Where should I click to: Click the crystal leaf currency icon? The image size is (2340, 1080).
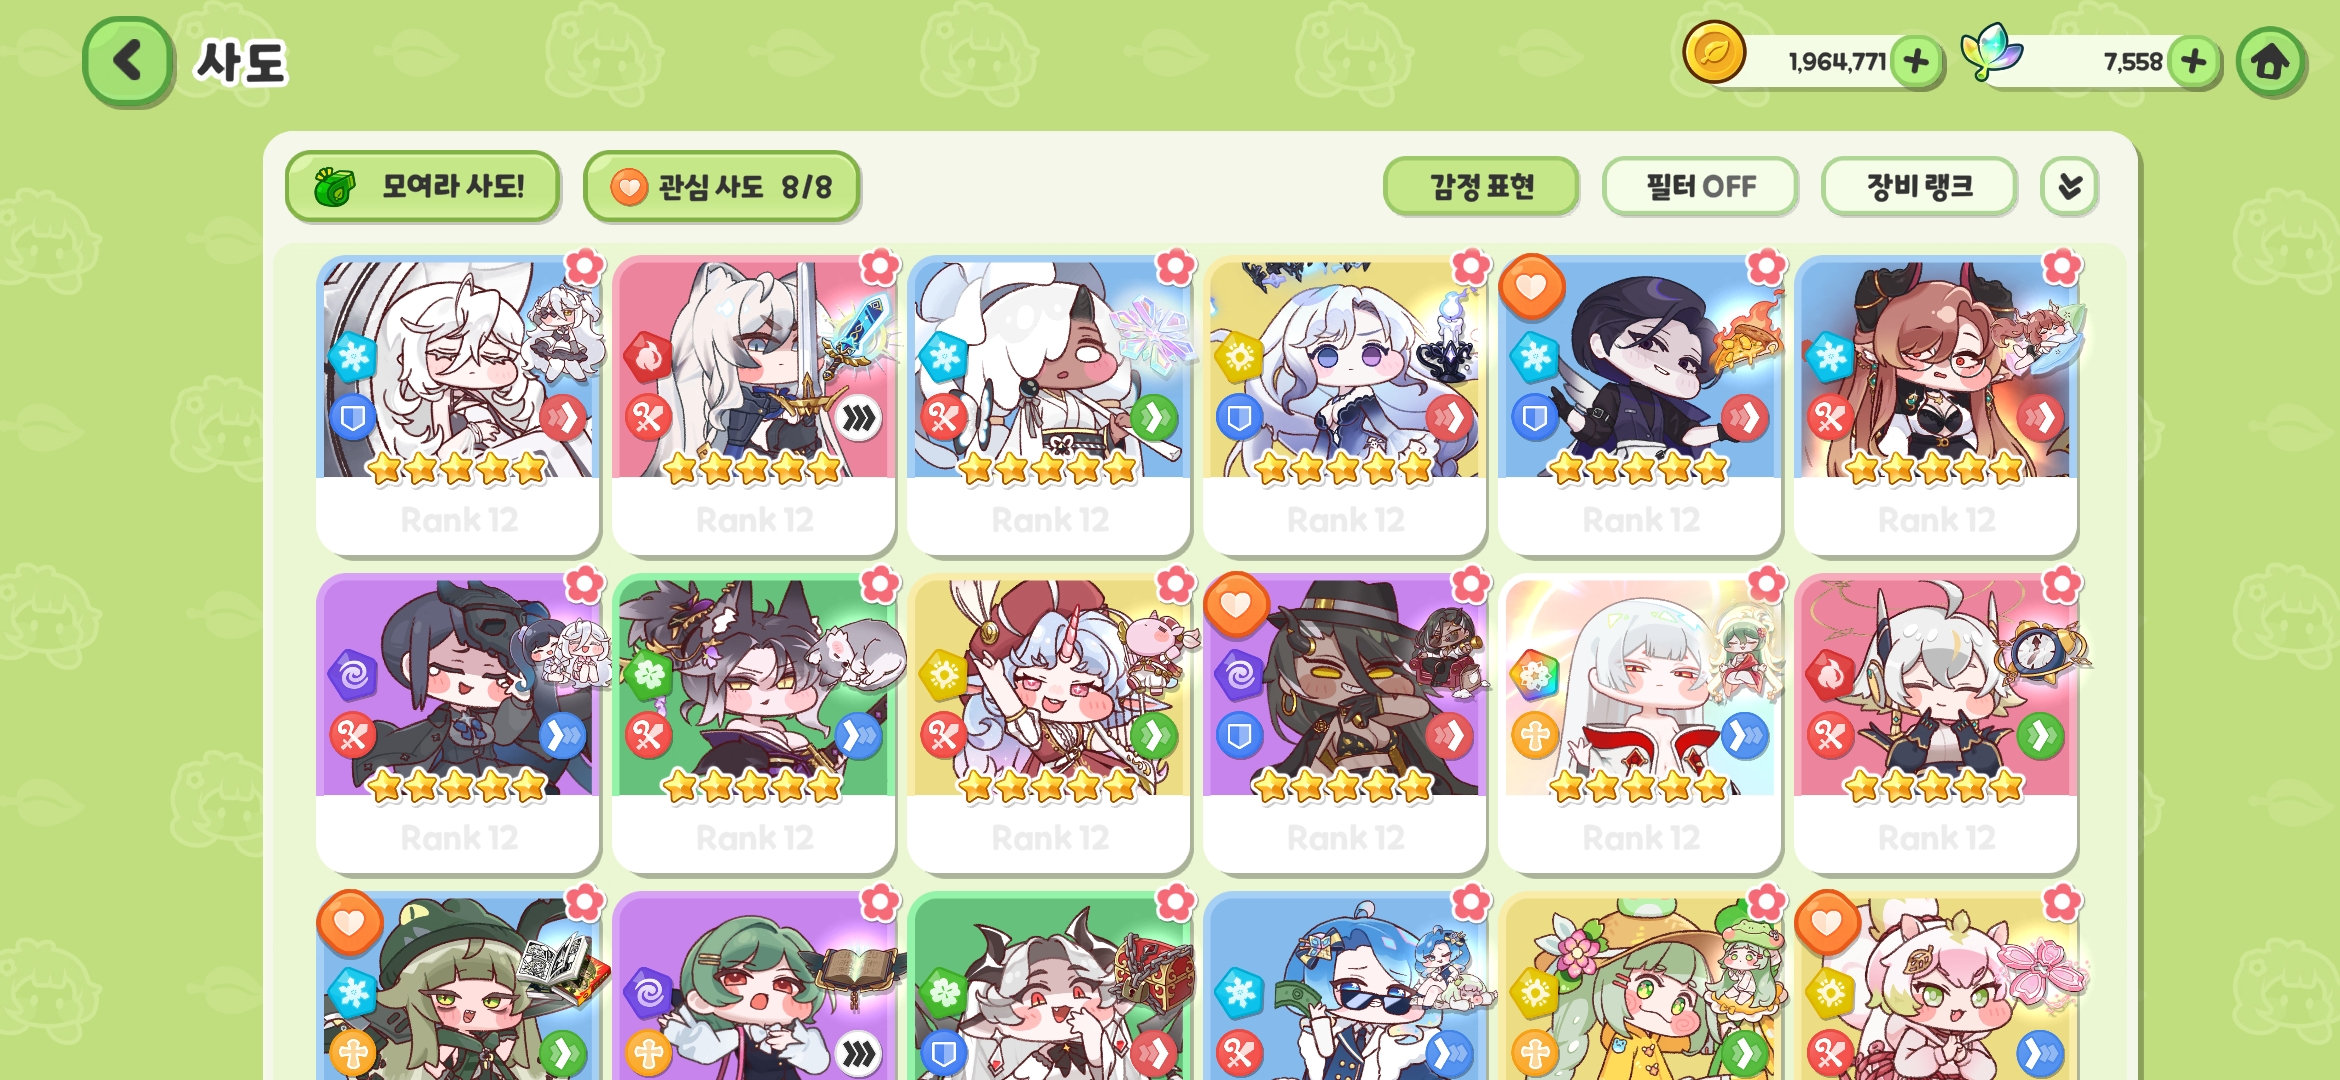coord(1990,52)
